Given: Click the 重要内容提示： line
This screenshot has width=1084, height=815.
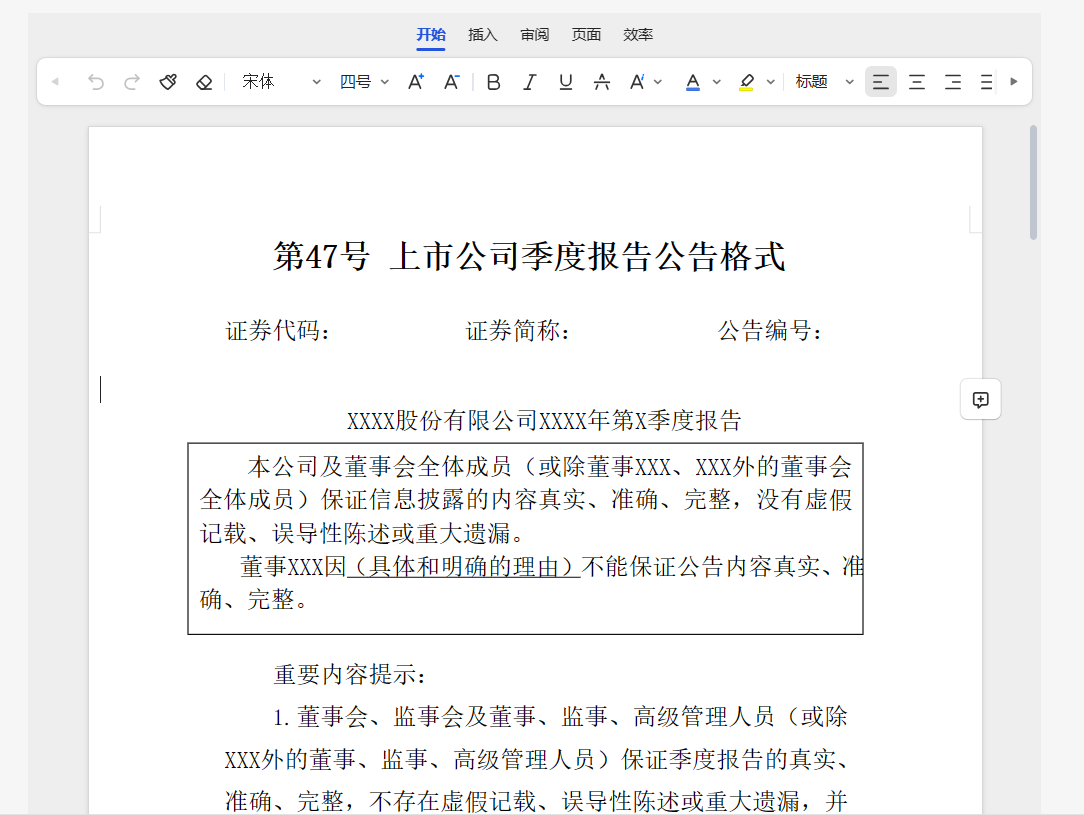Looking at the screenshot, I should (x=350, y=675).
